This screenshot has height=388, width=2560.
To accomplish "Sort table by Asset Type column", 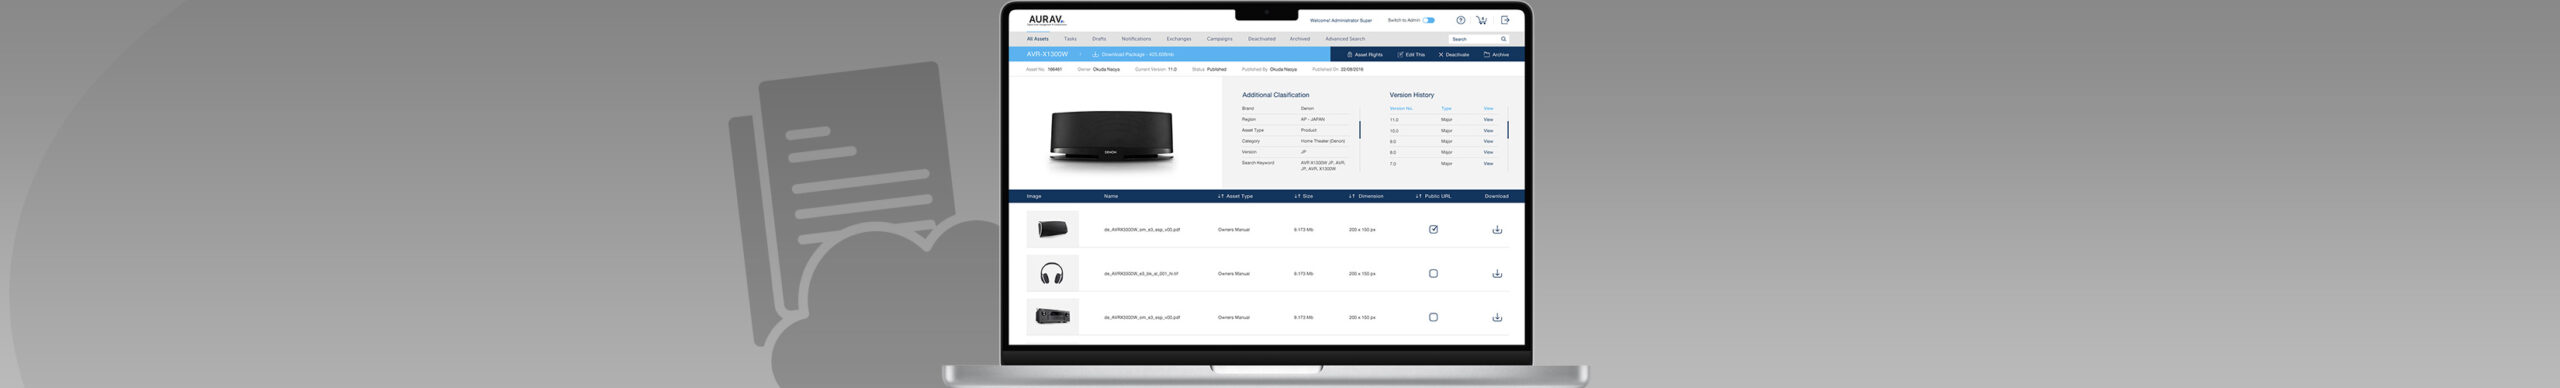I will pos(1235,196).
